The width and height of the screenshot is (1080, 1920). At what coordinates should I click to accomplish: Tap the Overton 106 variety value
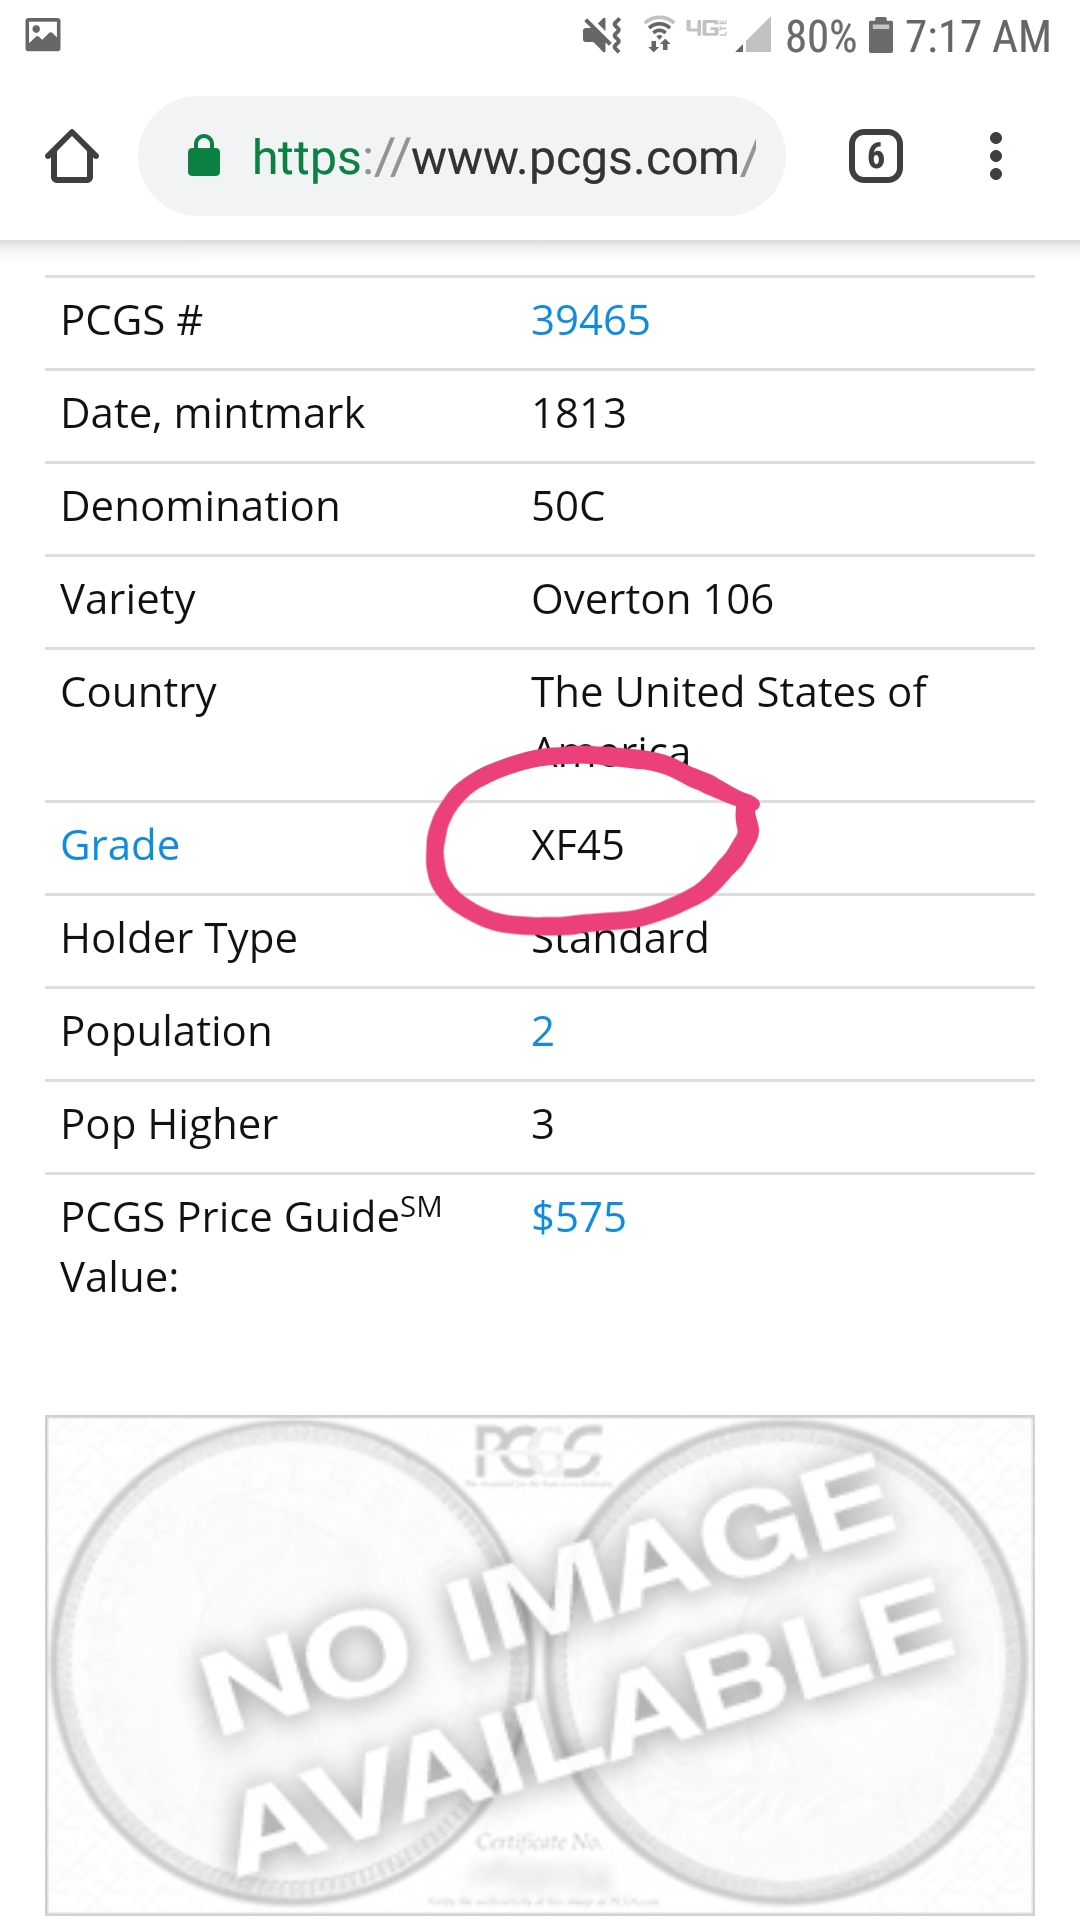(652, 600)
